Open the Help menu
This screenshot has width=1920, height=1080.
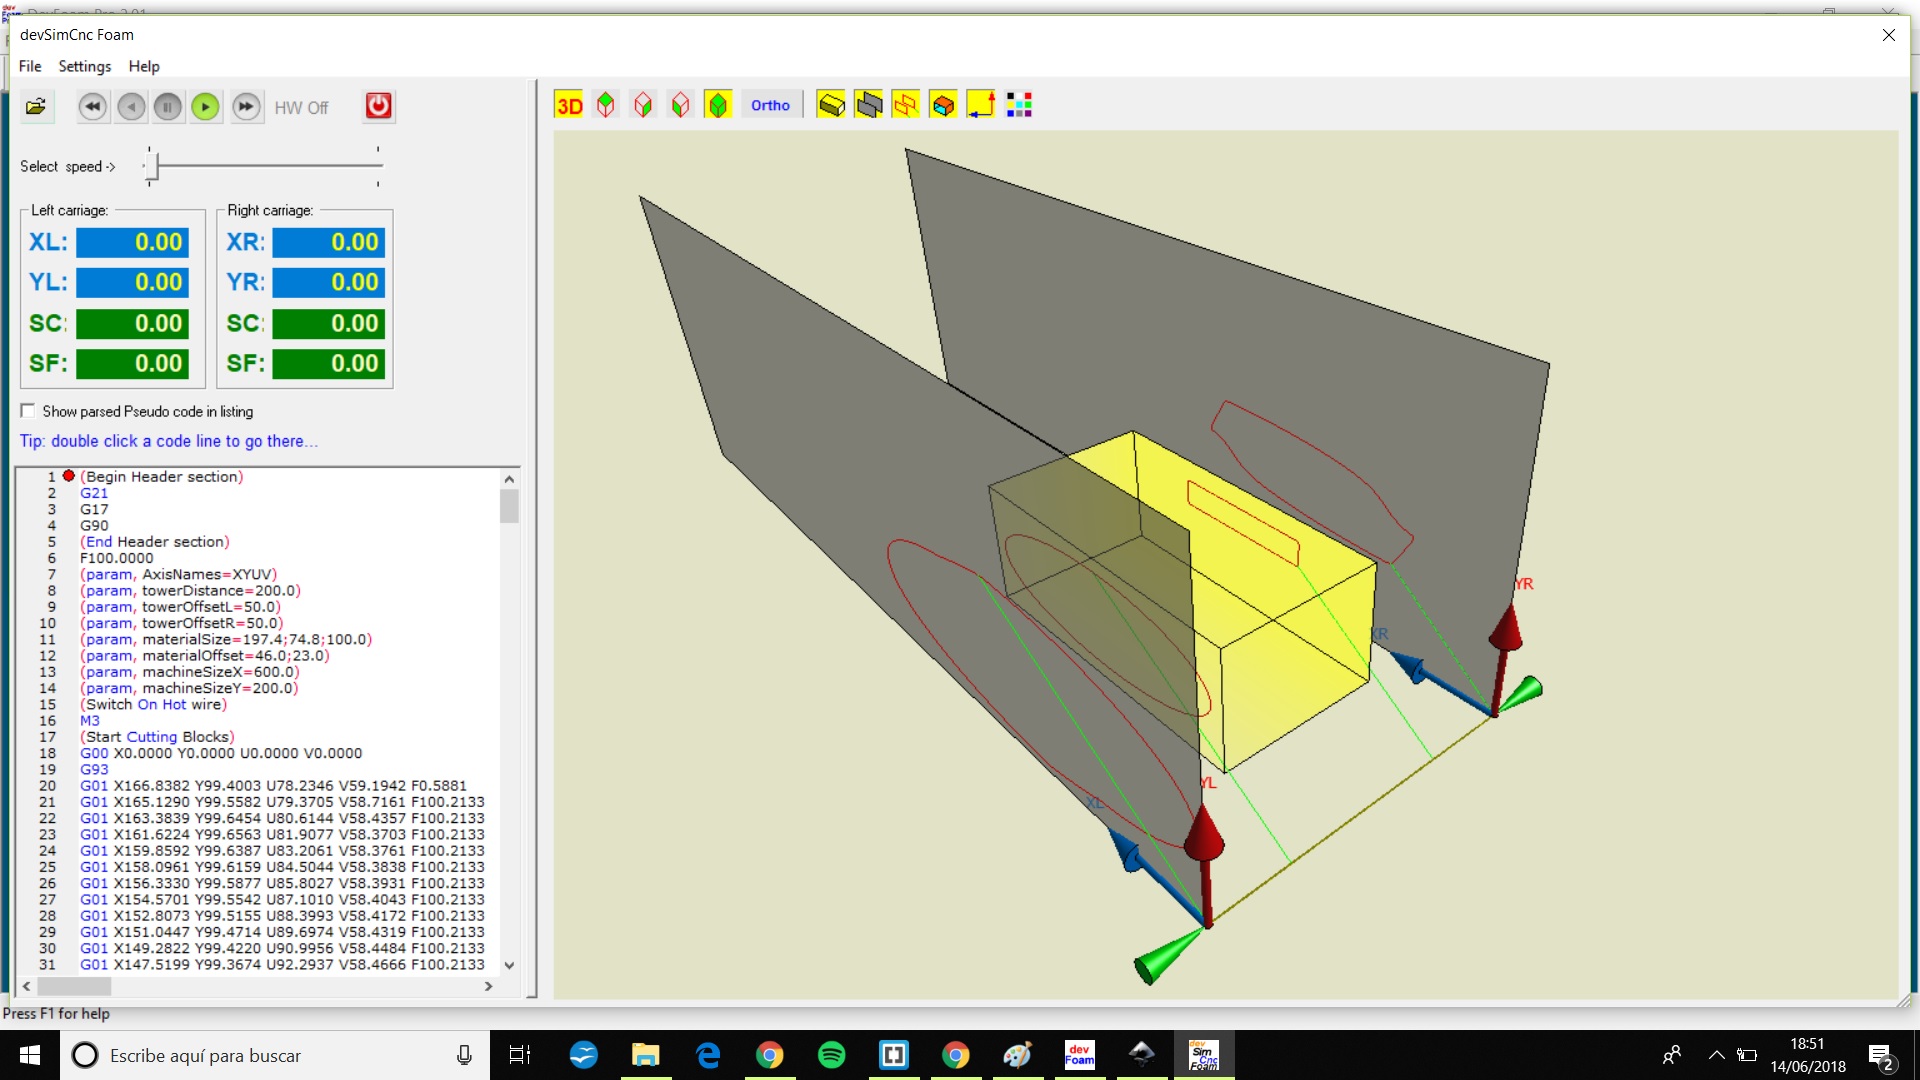(x=143, y=66)
